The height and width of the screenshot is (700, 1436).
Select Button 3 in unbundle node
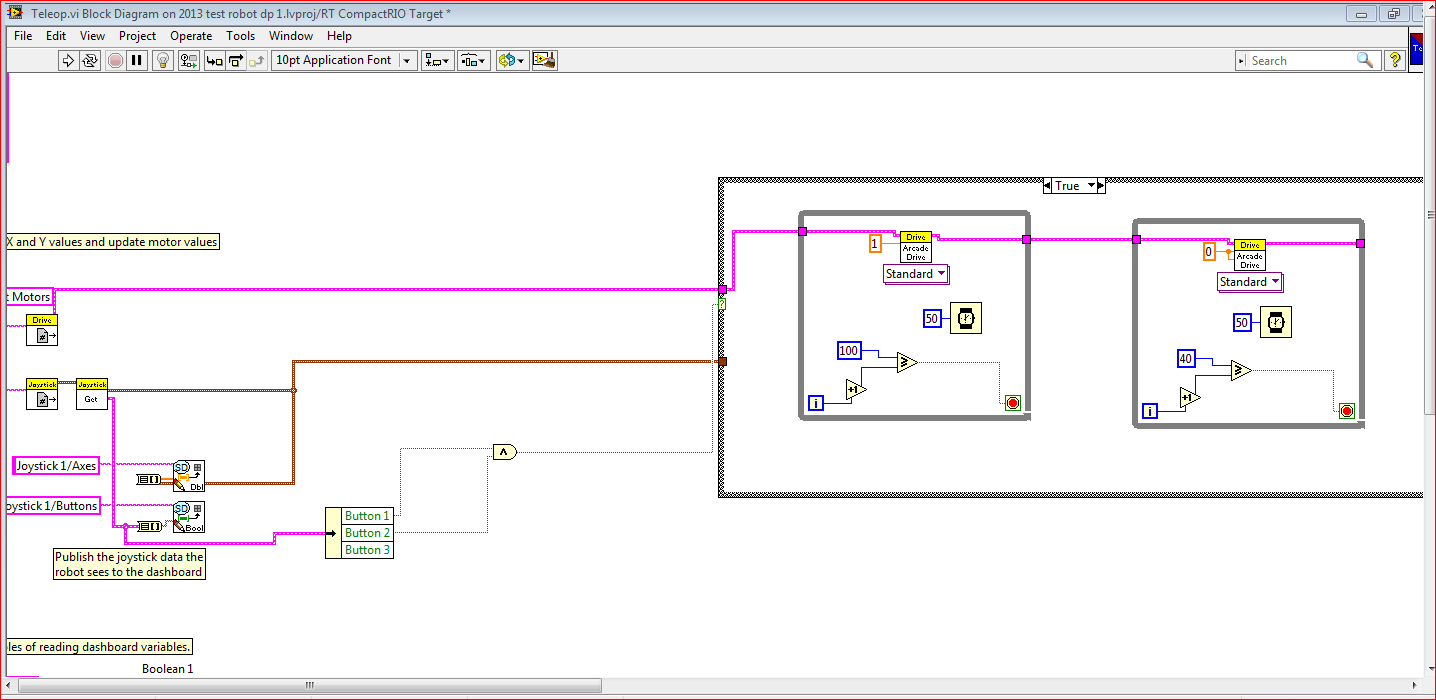[367, 550]
